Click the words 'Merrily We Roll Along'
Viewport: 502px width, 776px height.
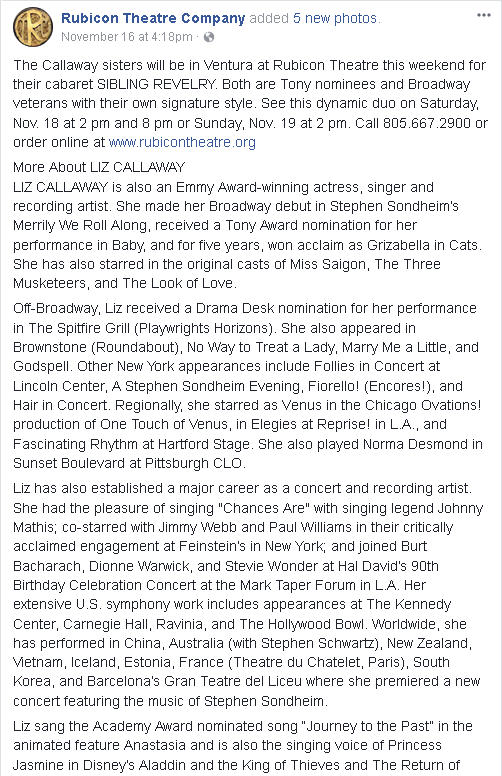coord(80,225)
